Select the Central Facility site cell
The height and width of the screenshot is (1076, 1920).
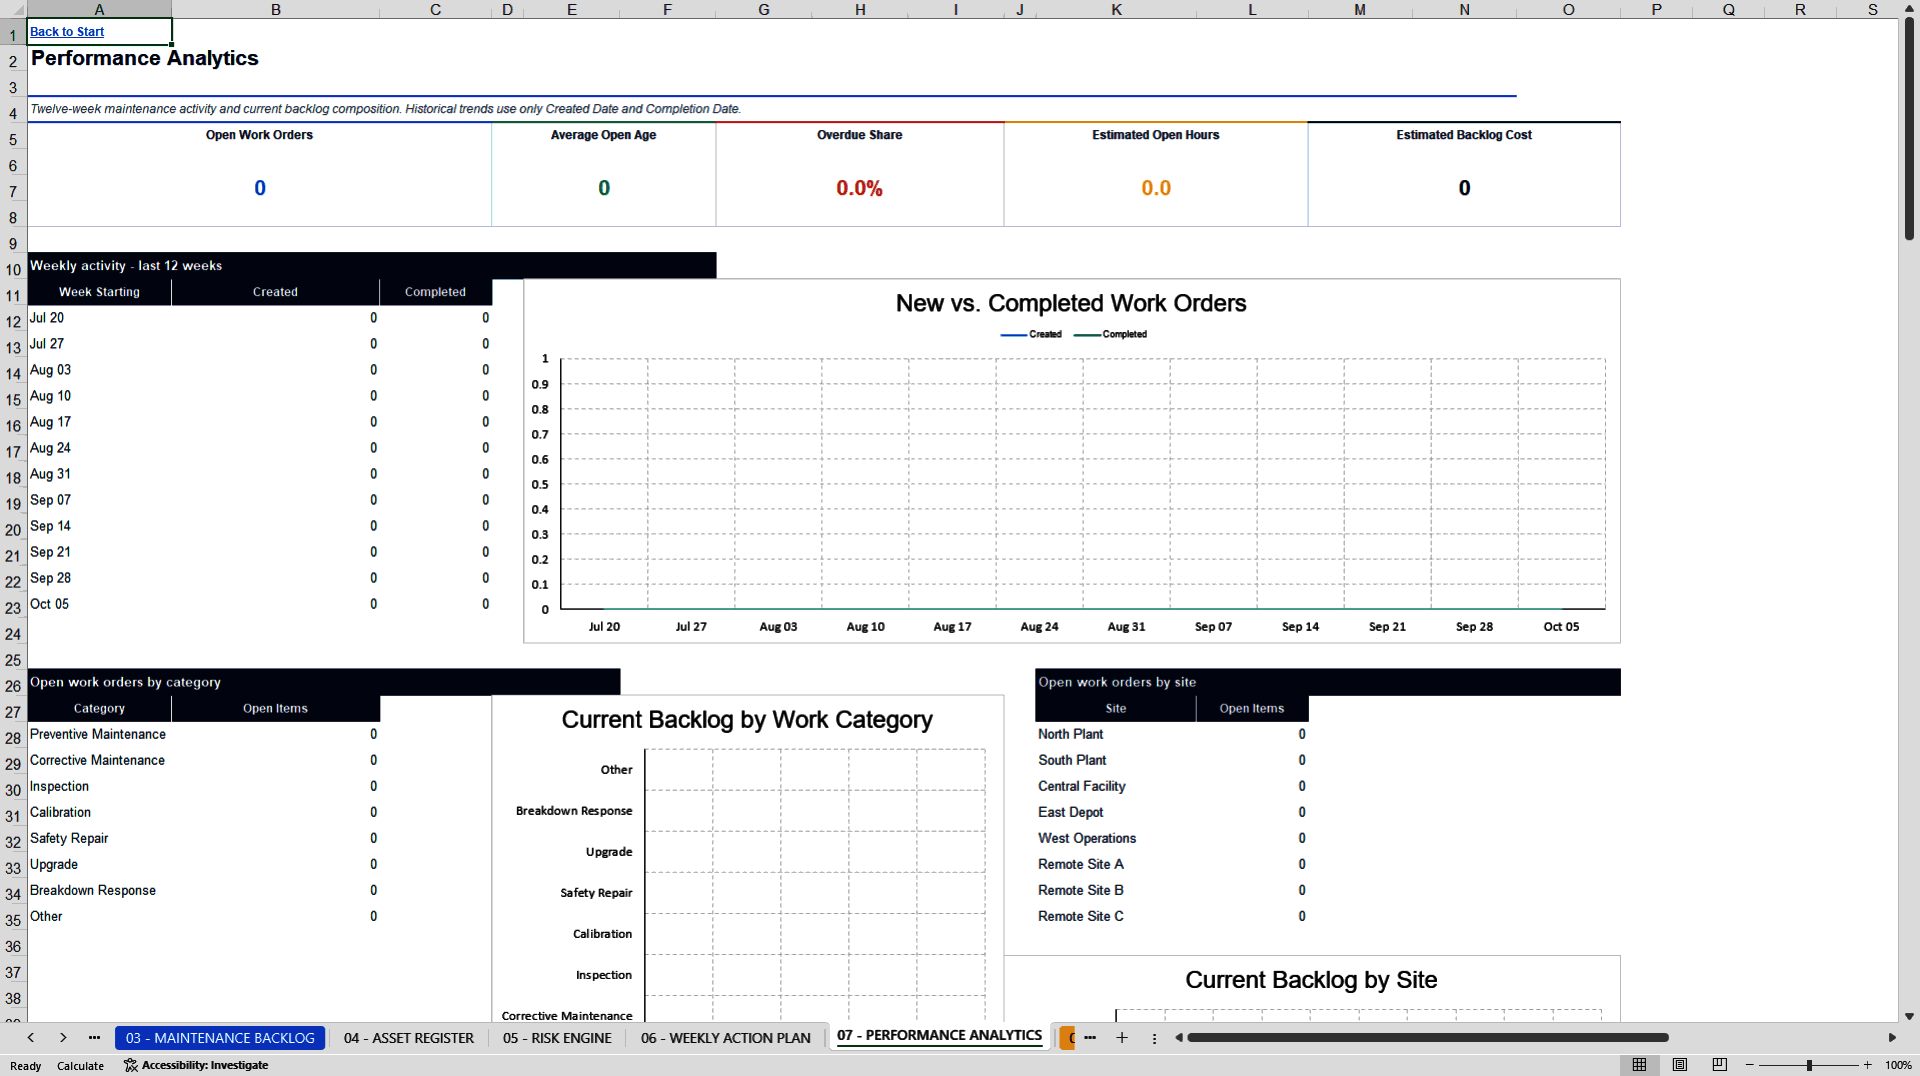click(1115, 786)
